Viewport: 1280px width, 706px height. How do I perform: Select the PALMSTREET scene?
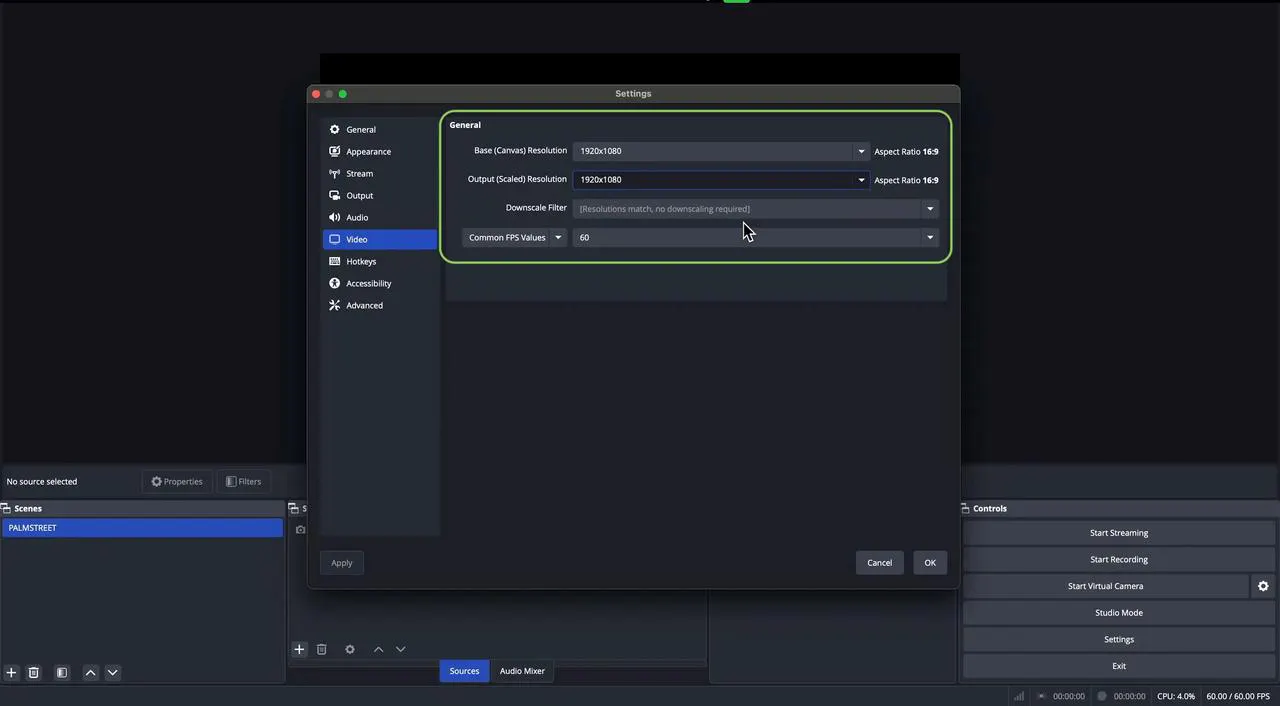click(142, 528)
